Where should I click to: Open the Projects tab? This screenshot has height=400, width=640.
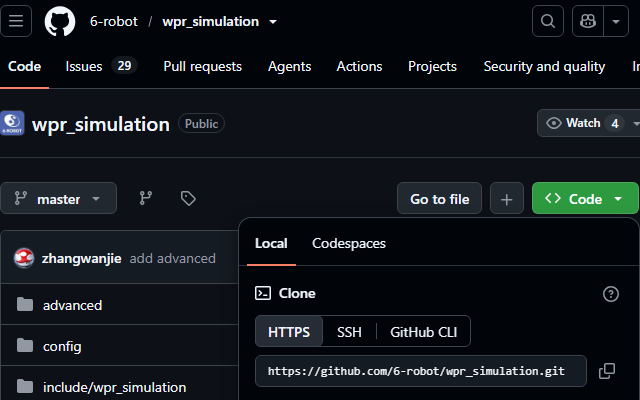coord(432,66)
